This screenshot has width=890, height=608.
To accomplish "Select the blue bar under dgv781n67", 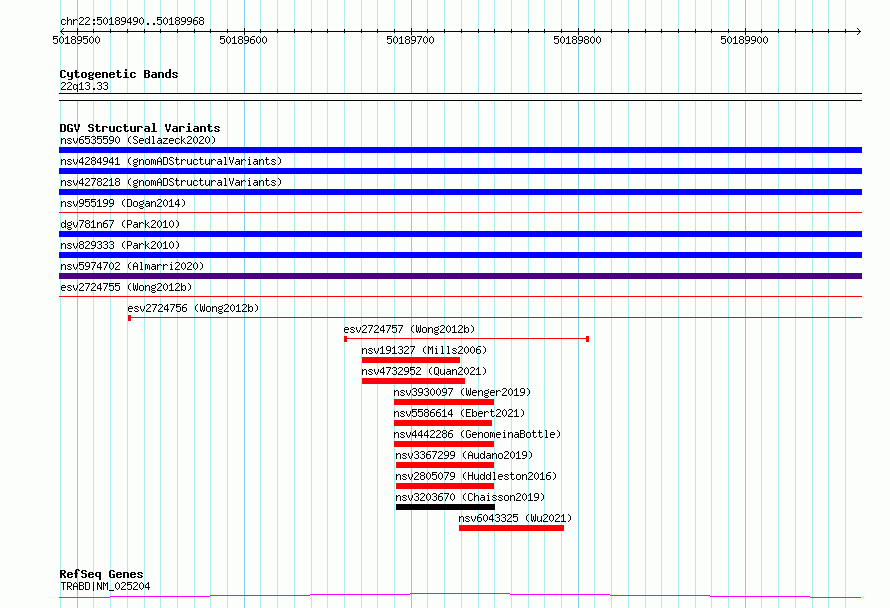I will click(460, 234).
